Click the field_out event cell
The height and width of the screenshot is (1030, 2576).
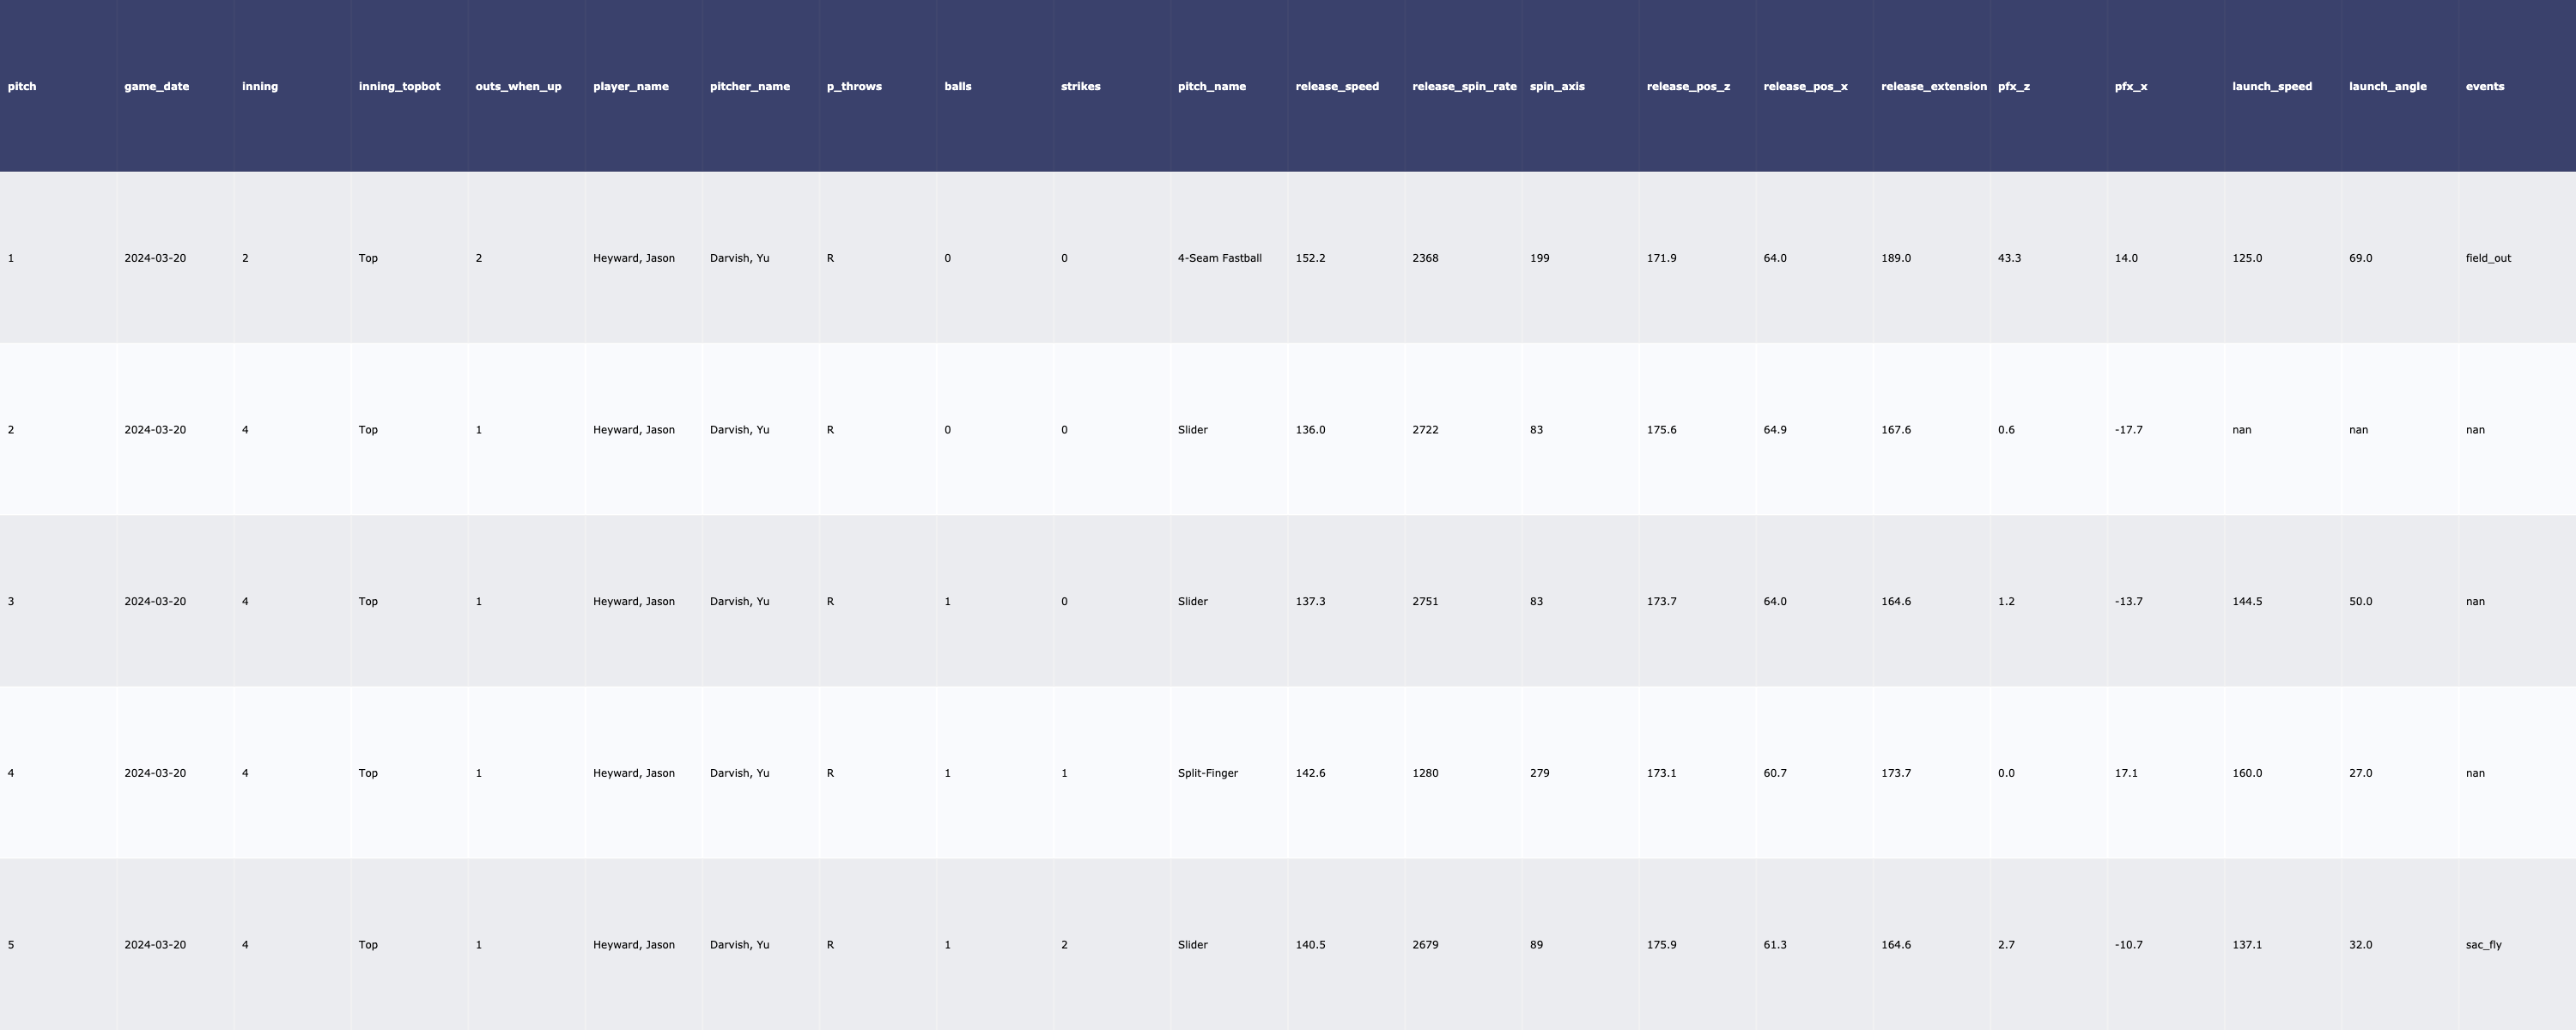tap(2488, 258)
